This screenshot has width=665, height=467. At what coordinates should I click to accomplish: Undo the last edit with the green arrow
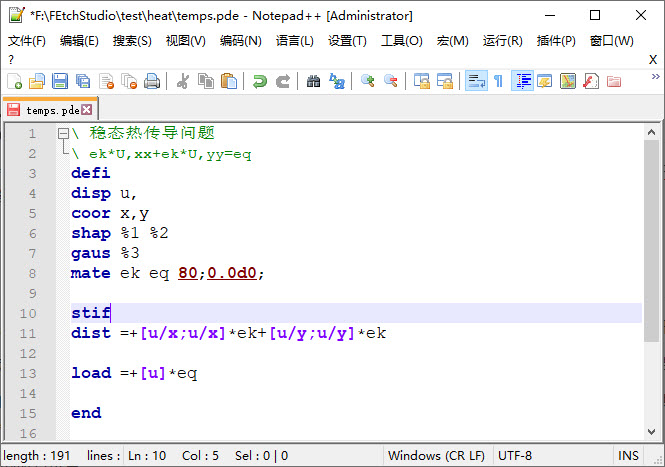coord(260,81)
